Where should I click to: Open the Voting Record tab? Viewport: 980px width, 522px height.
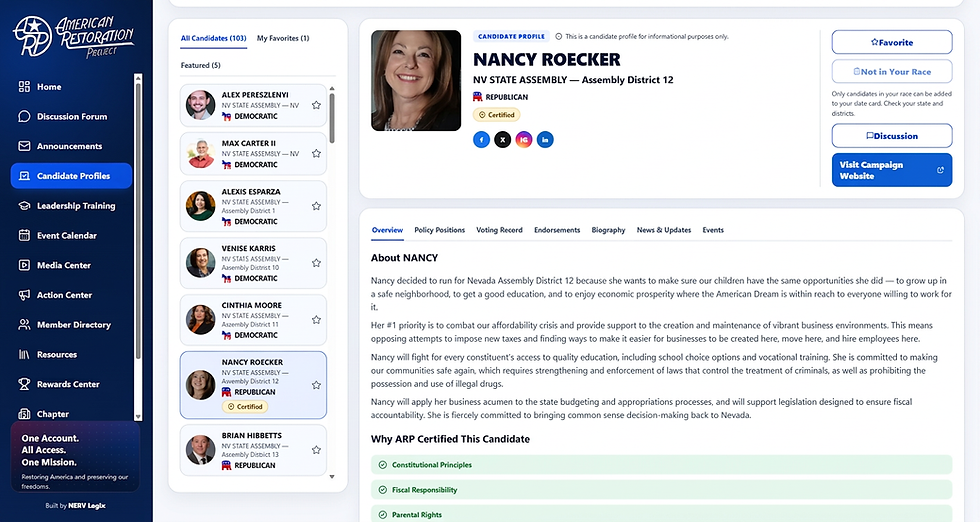click(499, 230)
